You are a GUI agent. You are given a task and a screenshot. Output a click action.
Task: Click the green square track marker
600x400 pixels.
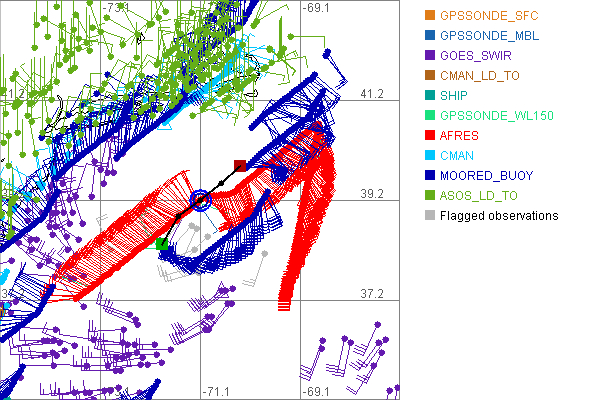(161, 242)
